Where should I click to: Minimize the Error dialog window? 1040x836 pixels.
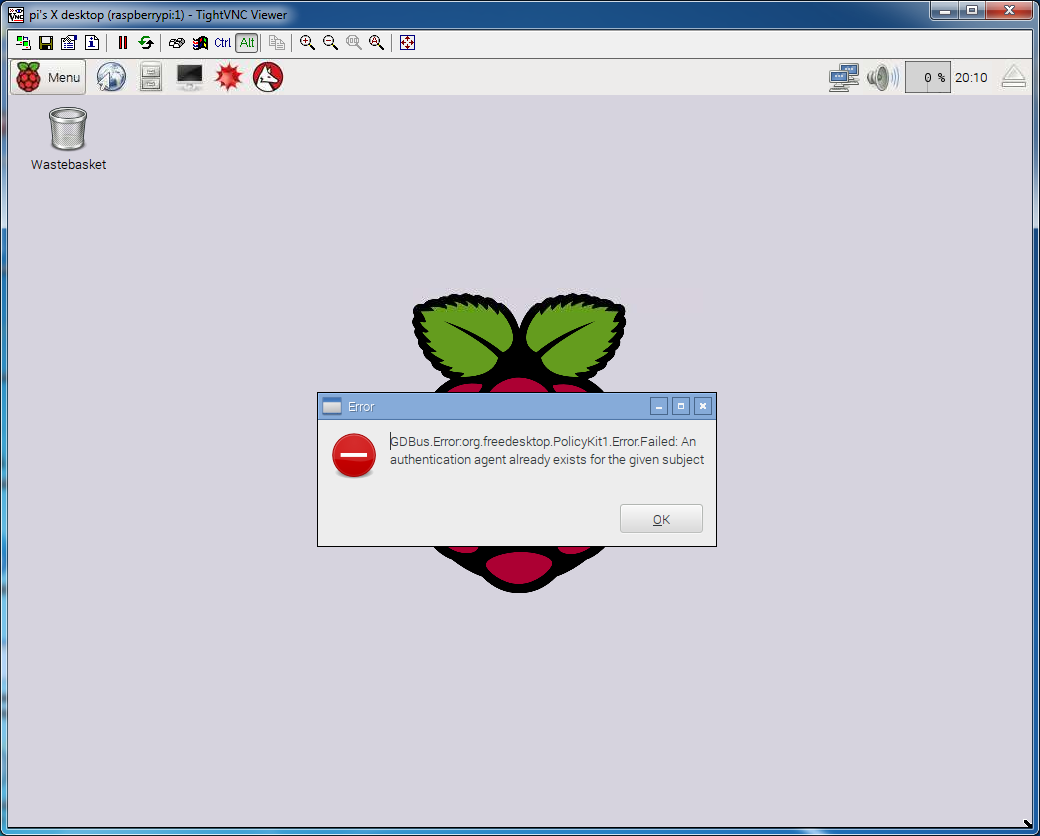[659, 406]
